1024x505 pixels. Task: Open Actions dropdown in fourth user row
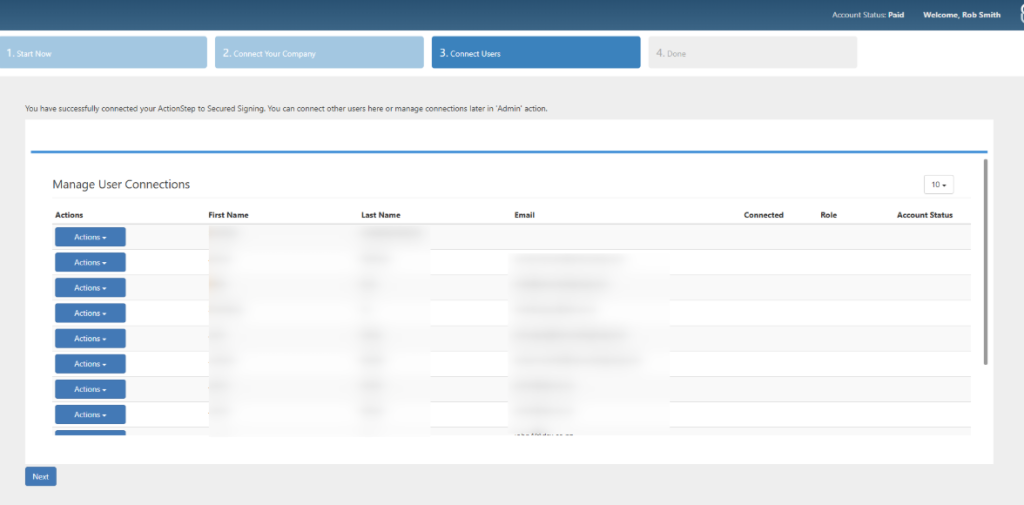coord(90,313)
